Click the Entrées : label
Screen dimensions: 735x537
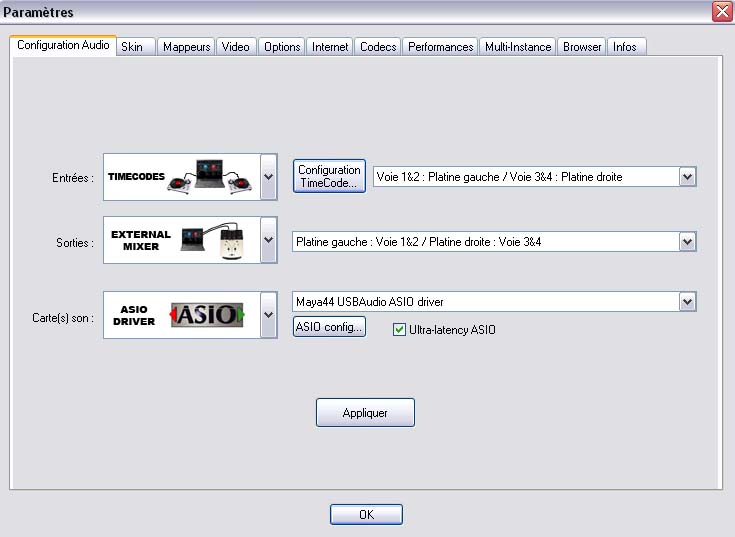[73, 178]
